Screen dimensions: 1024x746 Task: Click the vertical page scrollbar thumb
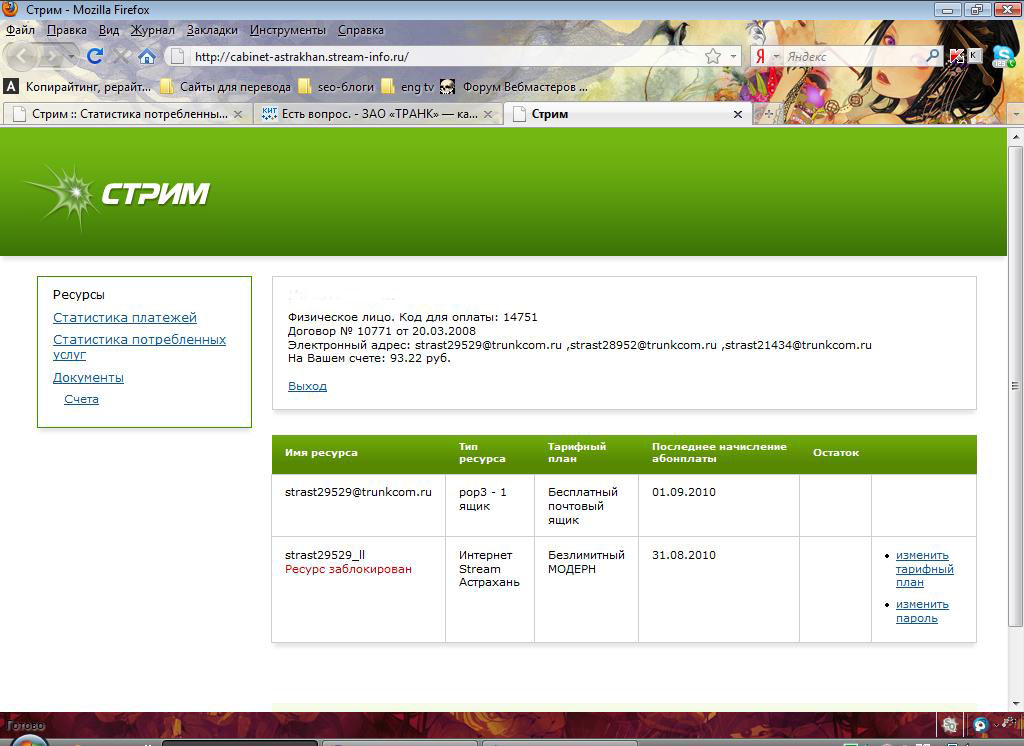[1015, 385]
